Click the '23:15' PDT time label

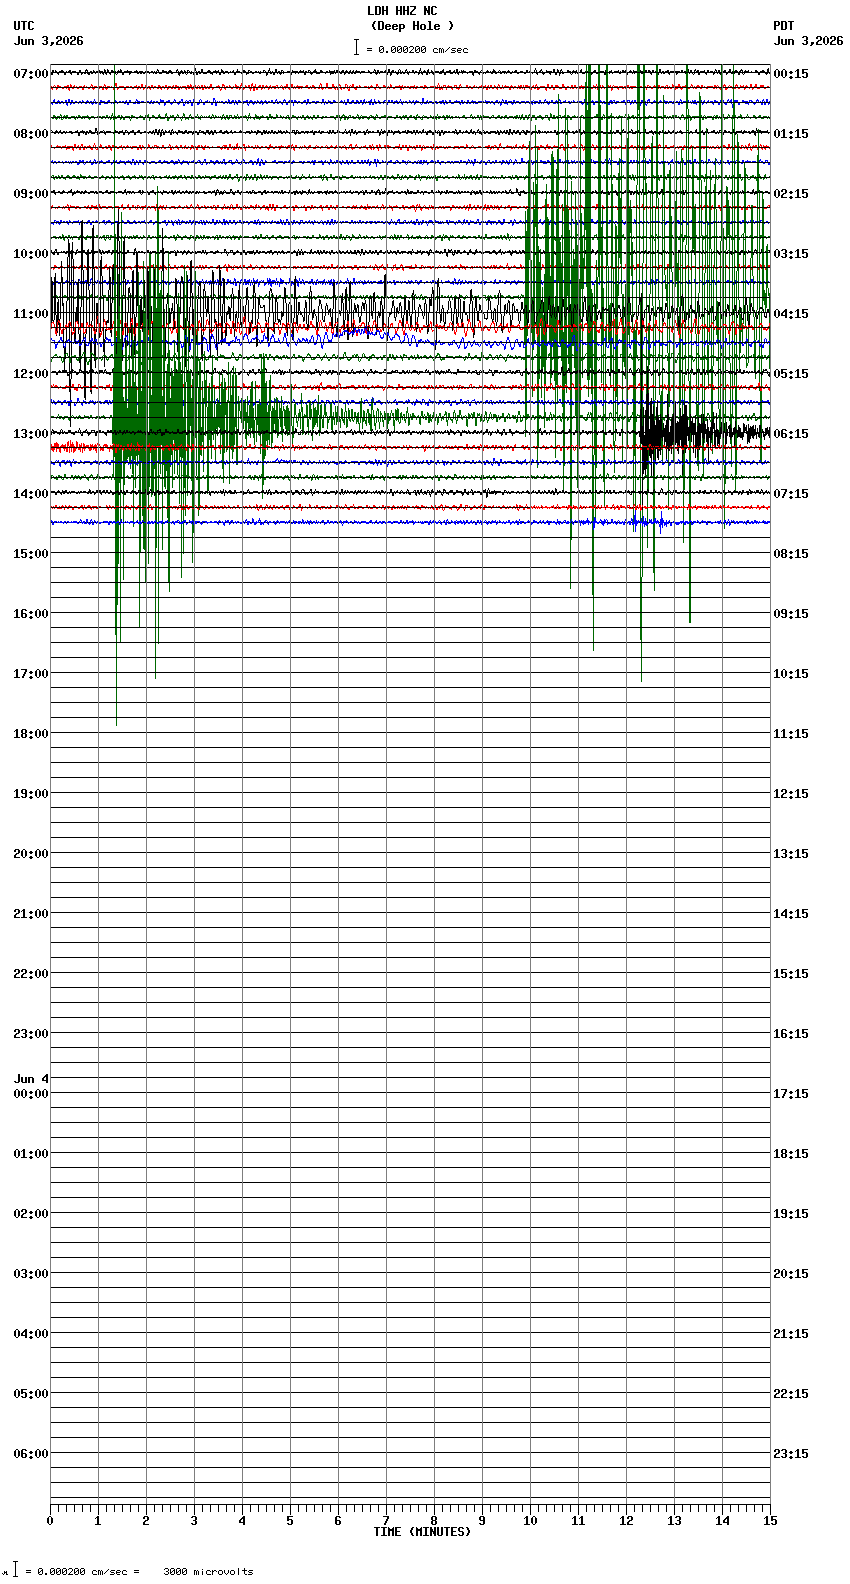(791, 1453)
